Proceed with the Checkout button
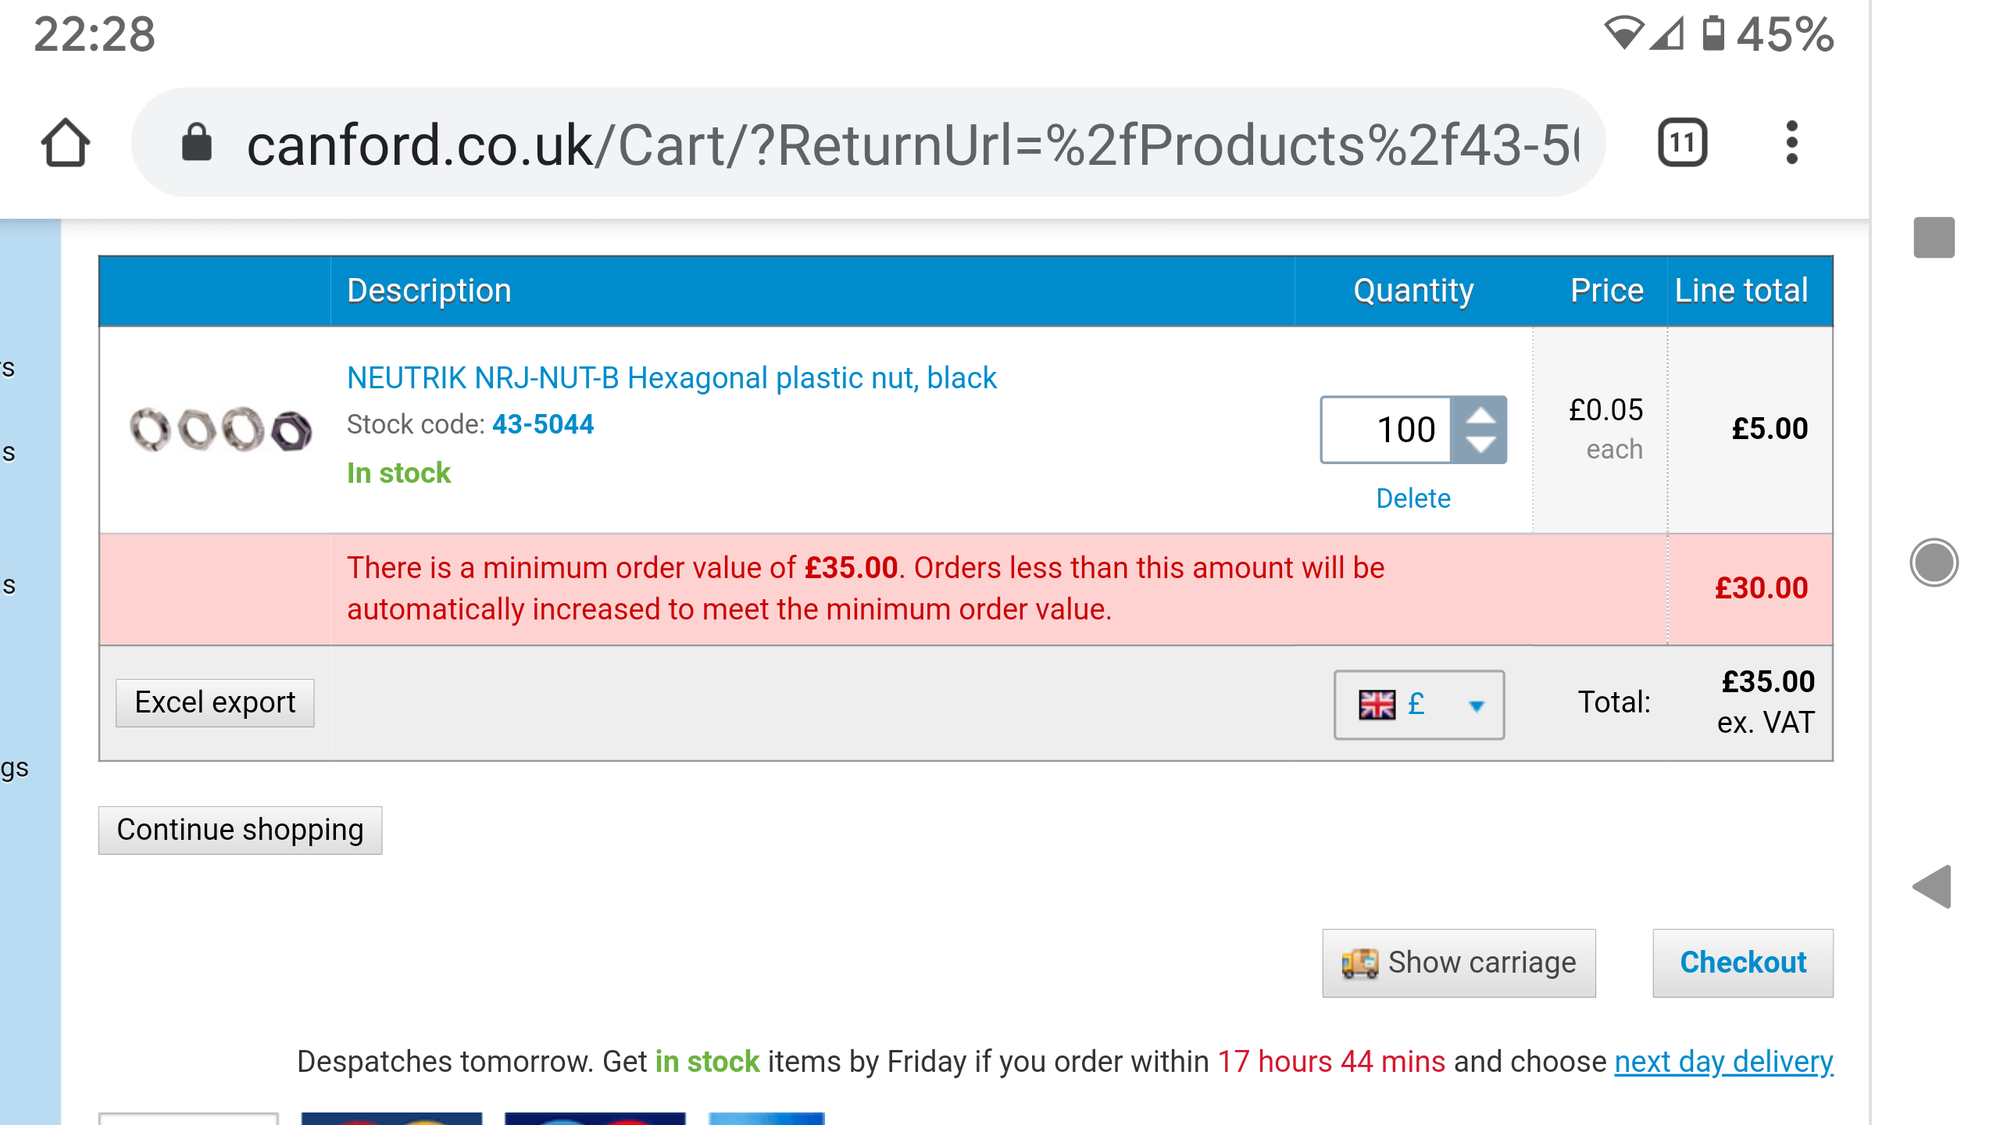This screenshot has height=1125, width=2000. pos(1743,963)
